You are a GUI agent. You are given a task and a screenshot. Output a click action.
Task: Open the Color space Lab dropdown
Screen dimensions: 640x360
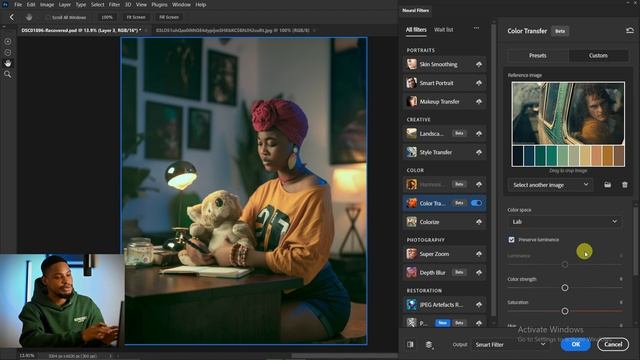(564, 222)
